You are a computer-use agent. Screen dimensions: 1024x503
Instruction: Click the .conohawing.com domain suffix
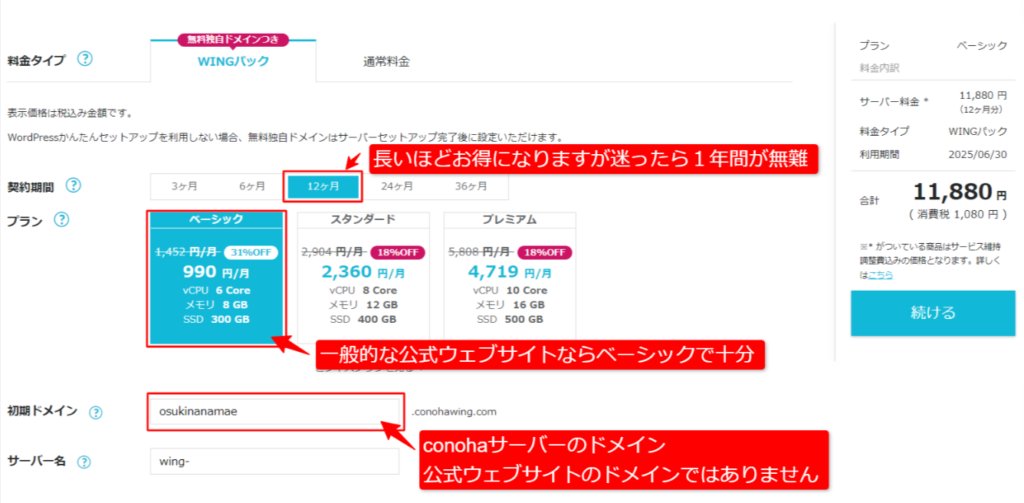[x=455, y=412]
